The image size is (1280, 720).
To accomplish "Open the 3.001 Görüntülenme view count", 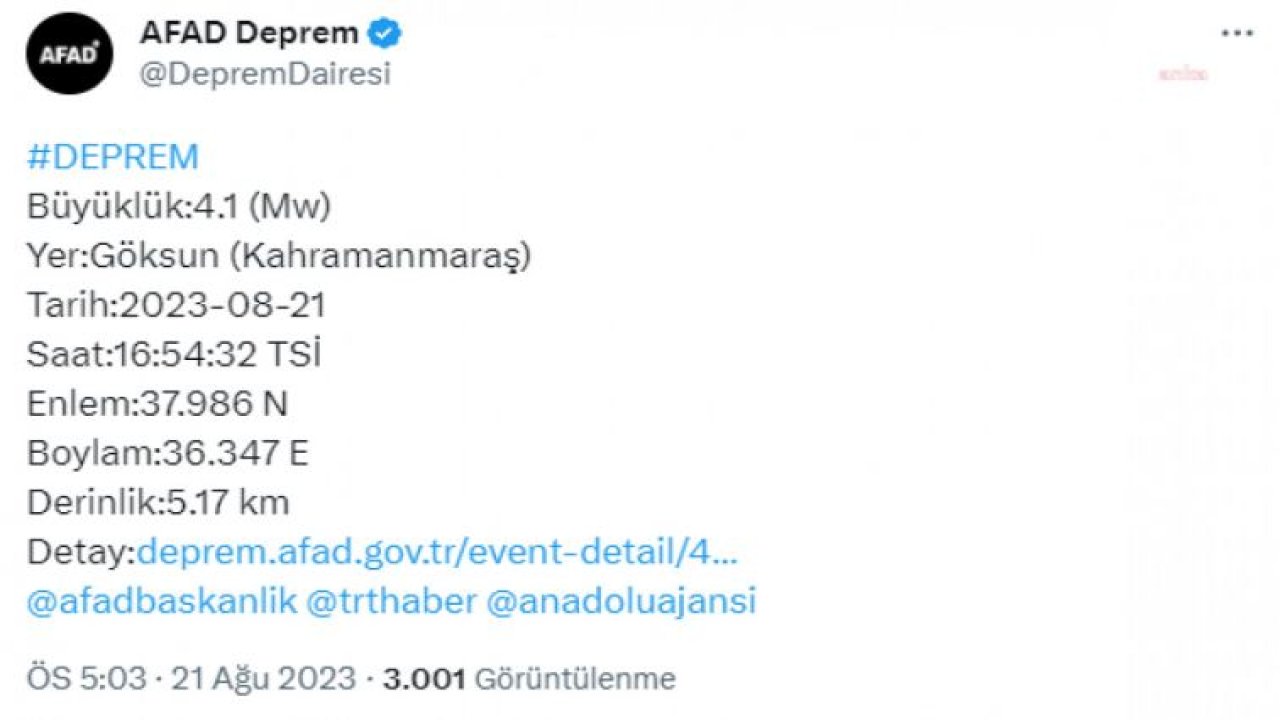I will pyautogui.click(x=529, y=679).
